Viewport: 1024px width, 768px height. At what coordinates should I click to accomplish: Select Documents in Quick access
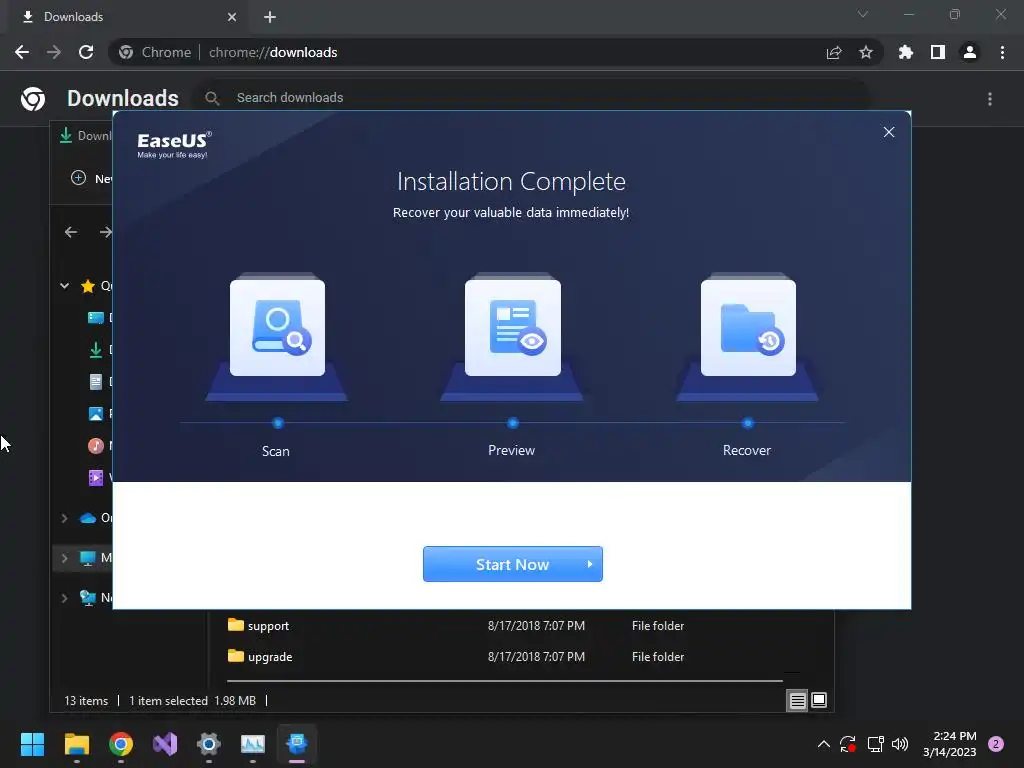pos(97,381)
